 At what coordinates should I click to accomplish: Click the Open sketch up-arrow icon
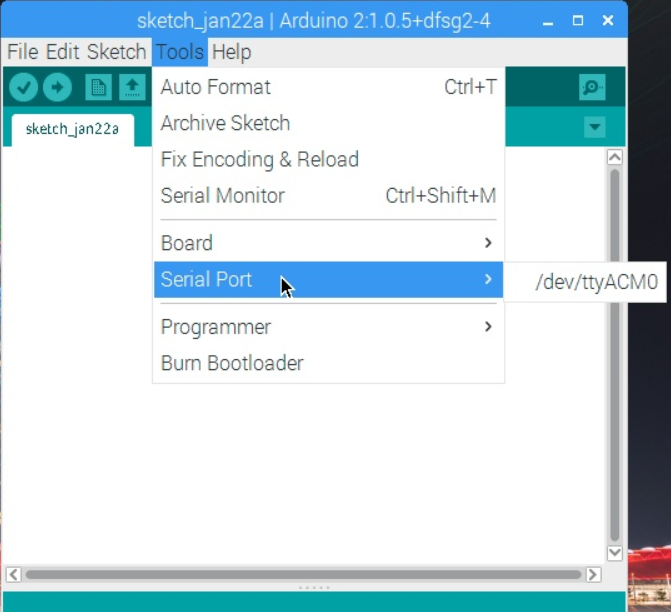pyautogui.click(x=132, y=87)
